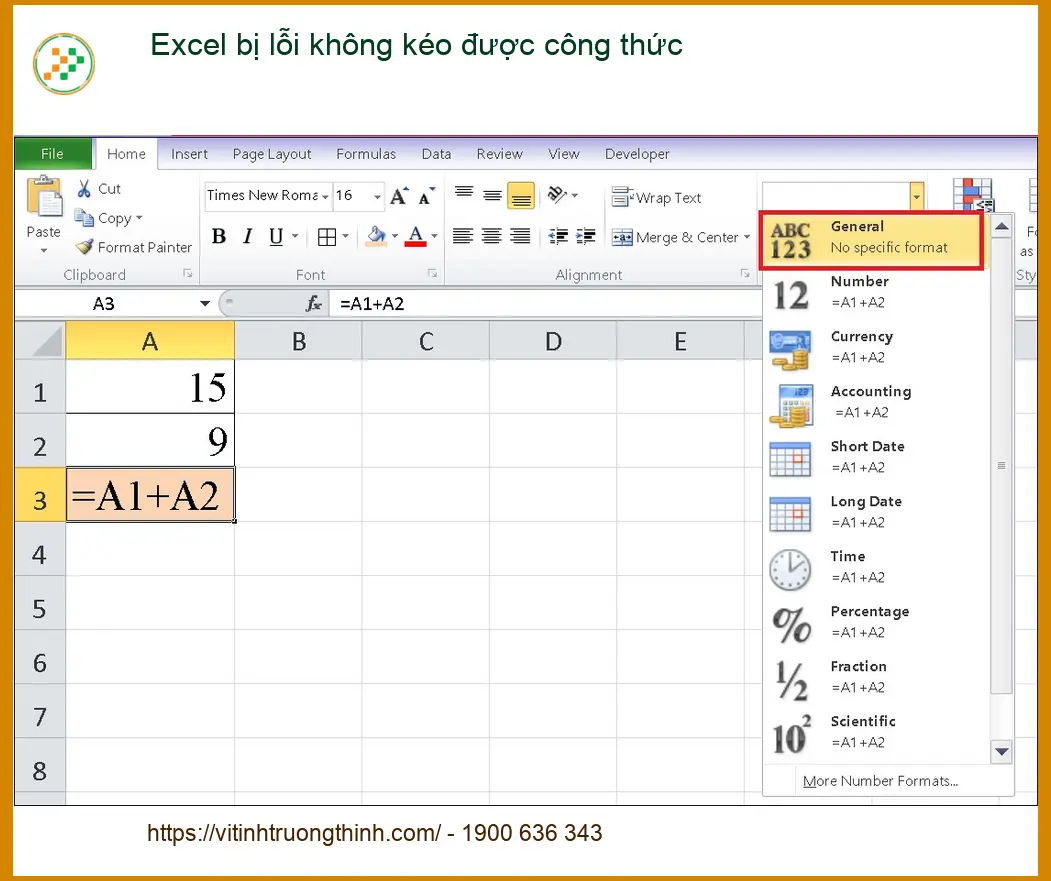Click the format list scroll up arrow

coord(1001,227)
